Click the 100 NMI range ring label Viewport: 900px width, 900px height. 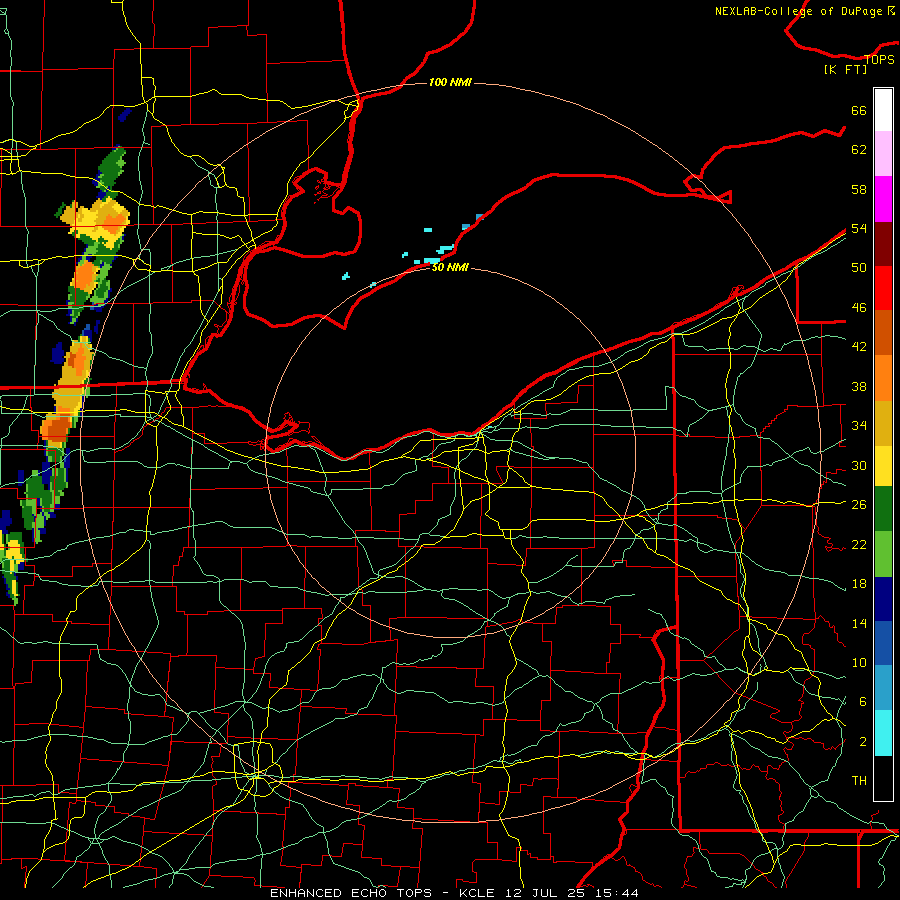(x=450, y=82)
